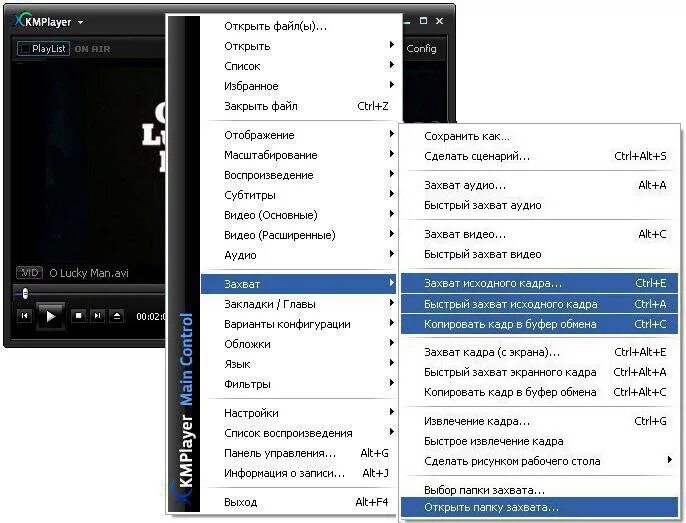686x523 pixels.
Task: Select Сохранить как... in capture submenu
Action: point(539,136)
